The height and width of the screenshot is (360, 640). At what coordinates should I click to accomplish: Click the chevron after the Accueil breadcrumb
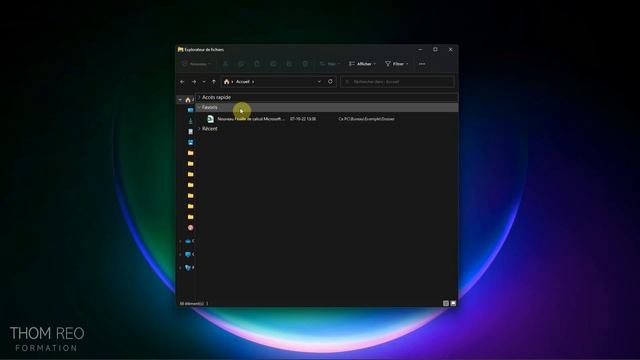coord(253,82)
